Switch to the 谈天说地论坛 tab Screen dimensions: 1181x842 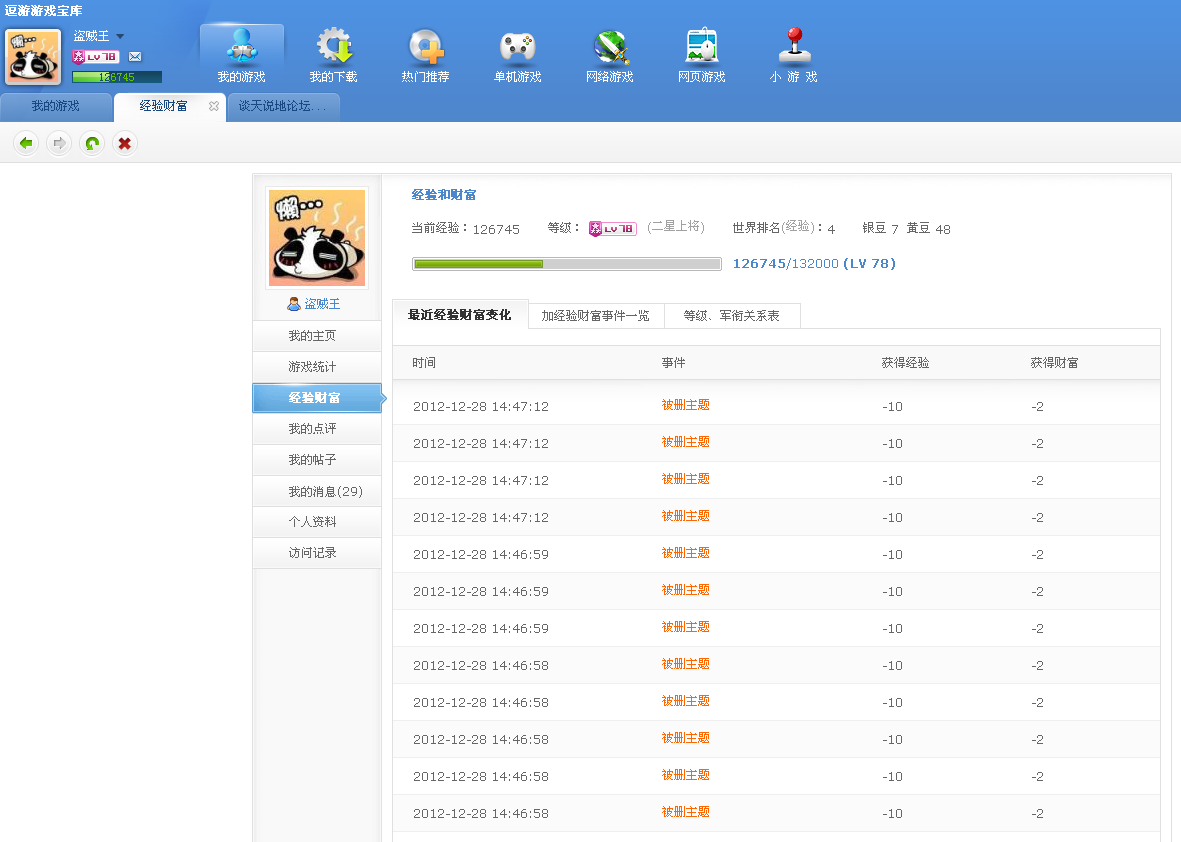tap(282, 106)
